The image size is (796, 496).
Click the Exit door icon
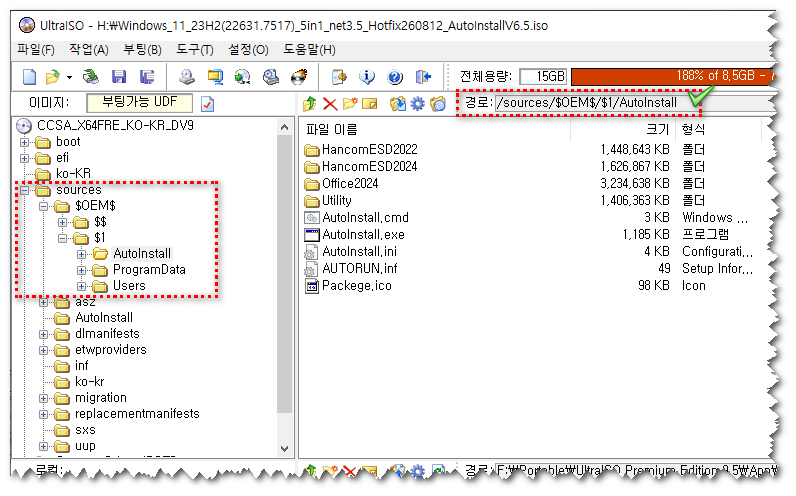[423, 77]
